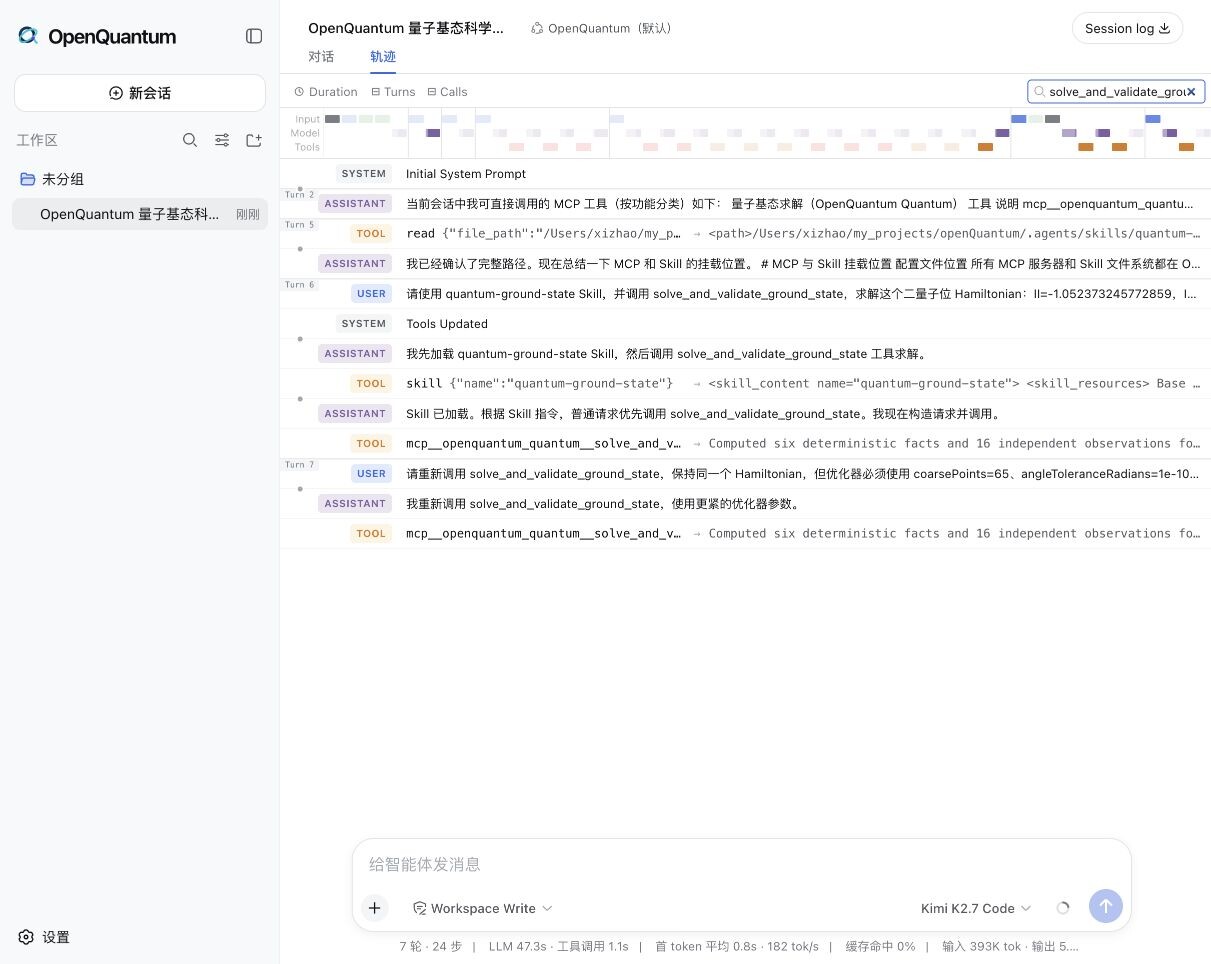Clear the trajectory search text
The height and width of the screenshot is (964, 1211).
click(x=1191, y=92)
